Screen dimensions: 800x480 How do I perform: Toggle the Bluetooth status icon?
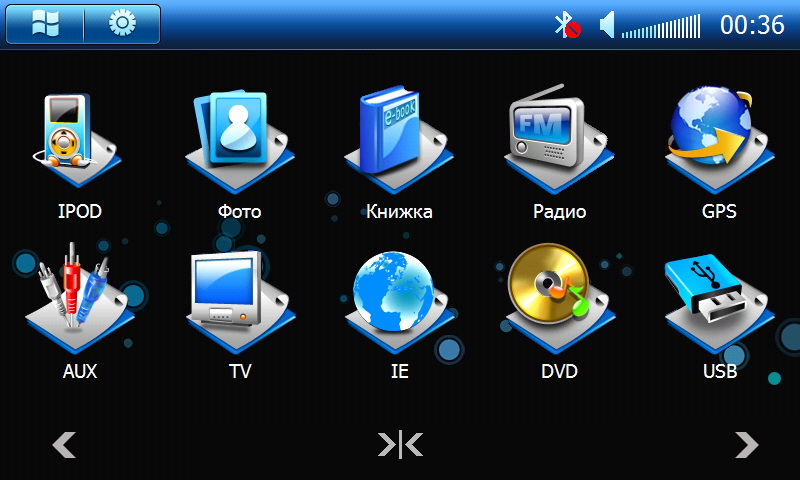point(567,25)
